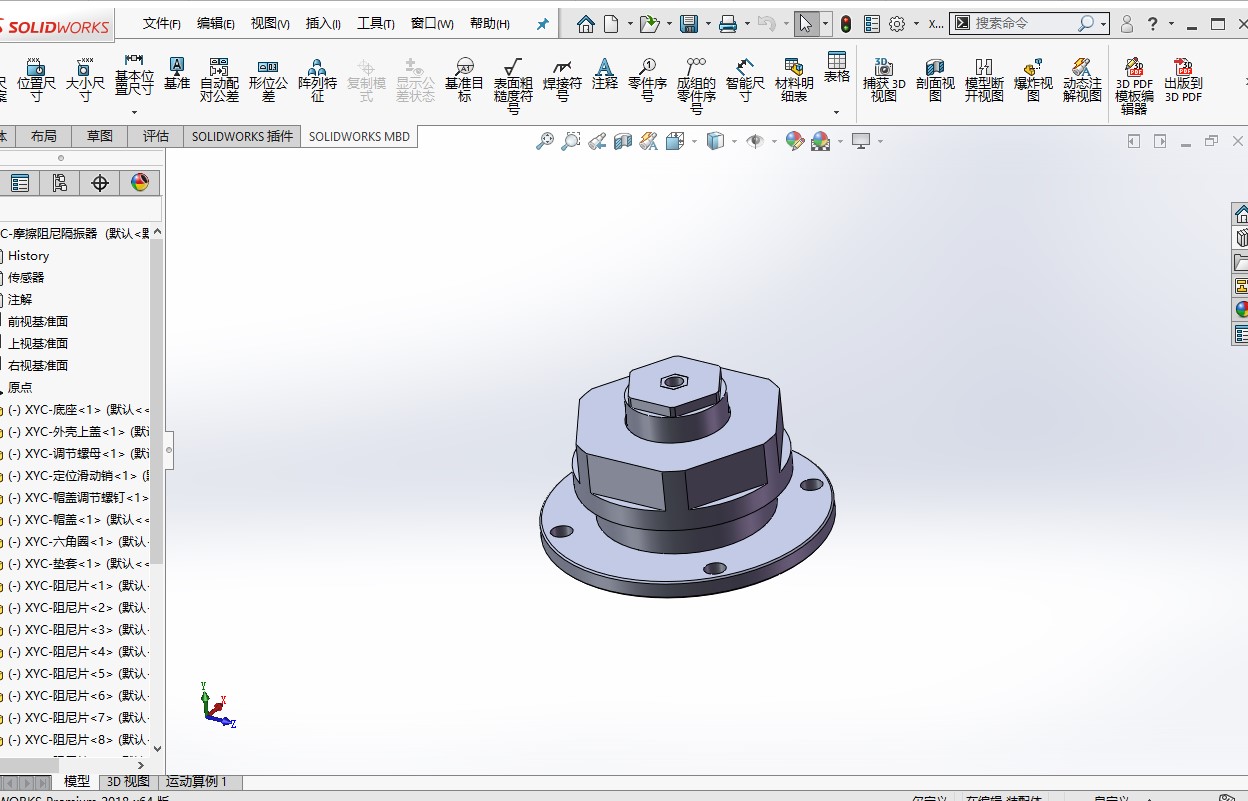Expand the display style cube dropdown
1248x801 pixels.
coord(735,142)
